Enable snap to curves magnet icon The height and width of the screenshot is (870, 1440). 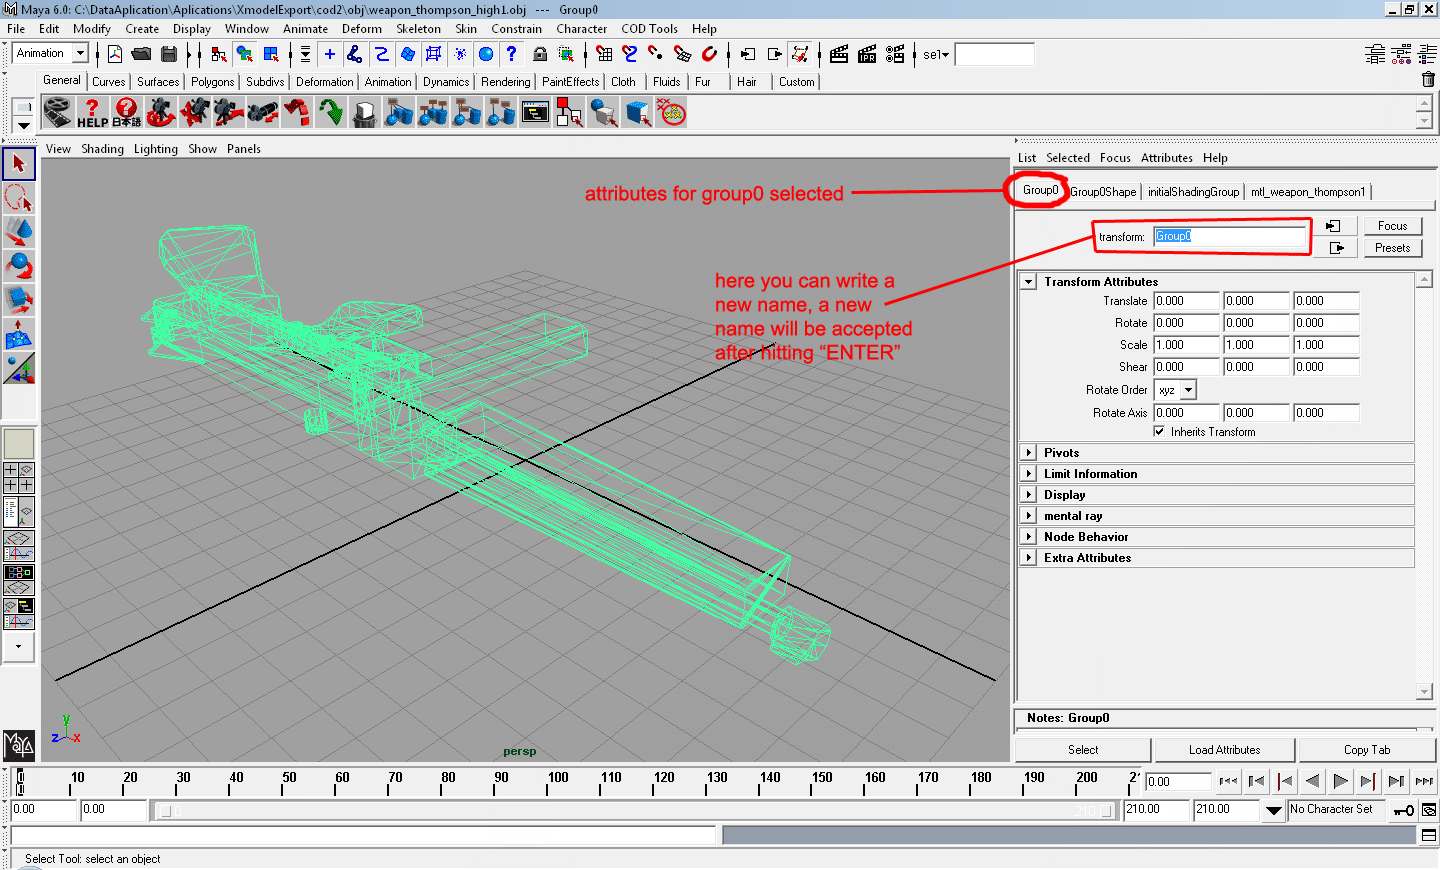[x=630, y=54]
